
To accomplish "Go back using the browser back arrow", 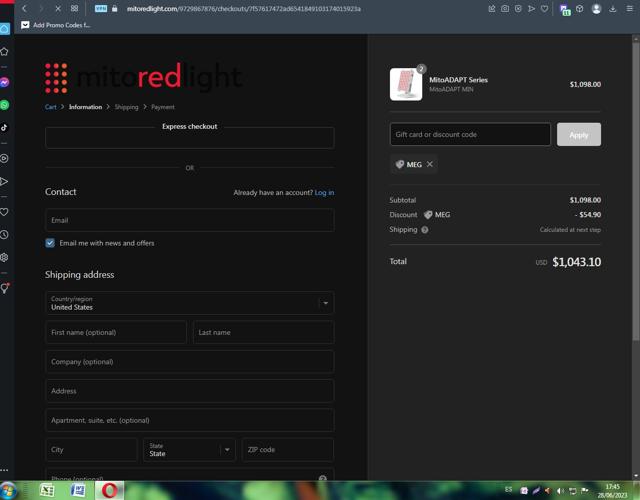I will (x=24, y=9).
